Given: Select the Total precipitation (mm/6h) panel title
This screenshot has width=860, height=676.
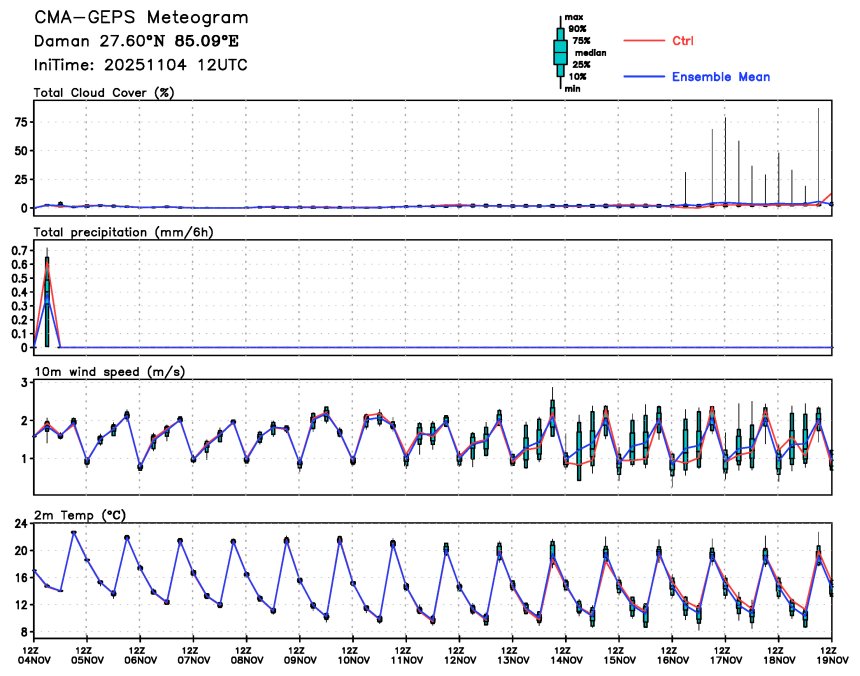Looking at the screenshot, I should 124,231.
